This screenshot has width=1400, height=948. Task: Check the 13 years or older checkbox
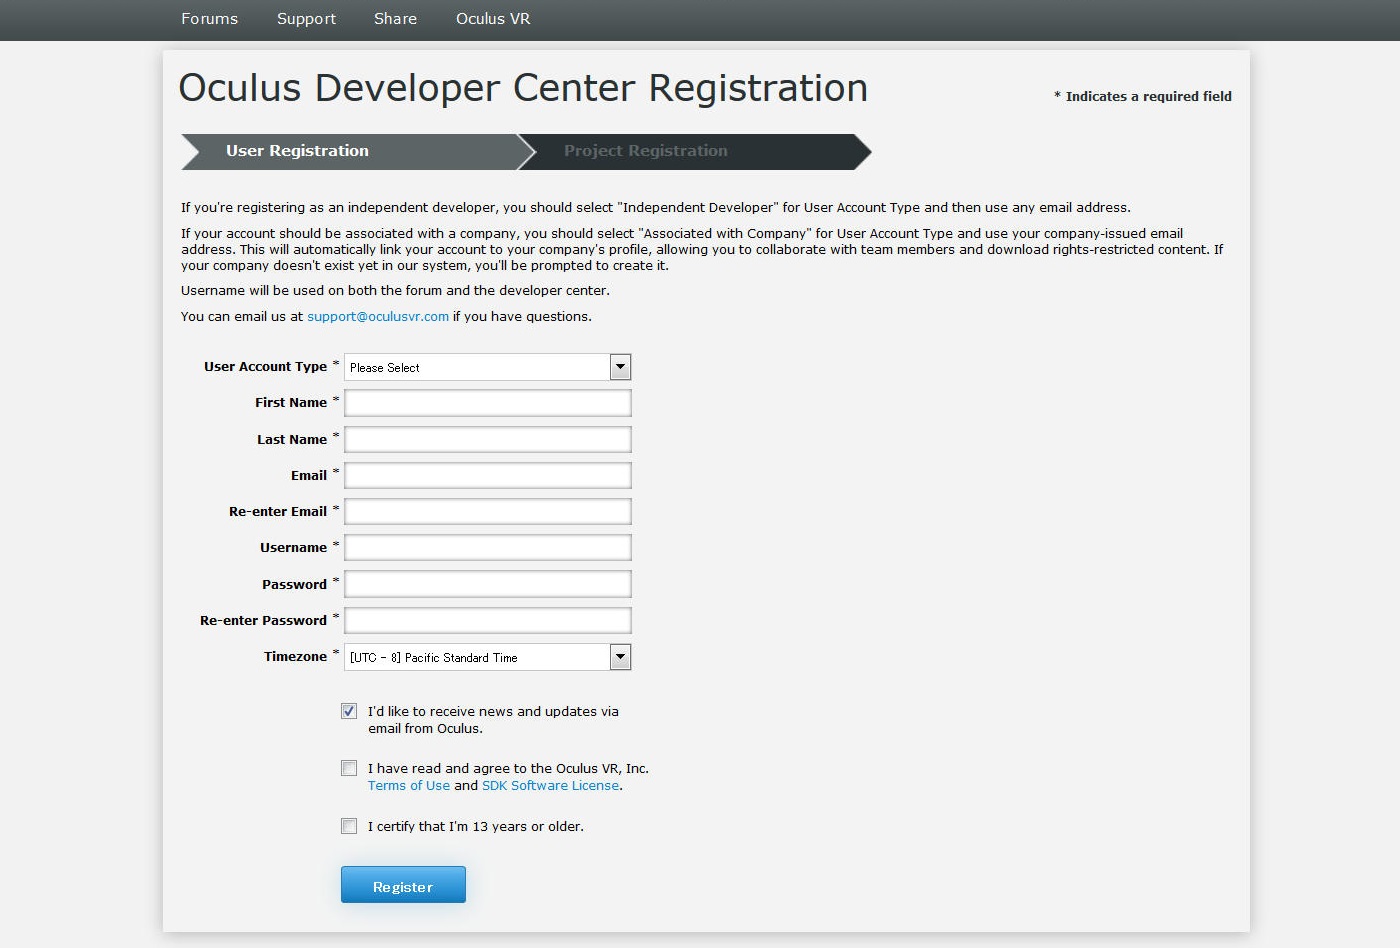coord(349,826)
